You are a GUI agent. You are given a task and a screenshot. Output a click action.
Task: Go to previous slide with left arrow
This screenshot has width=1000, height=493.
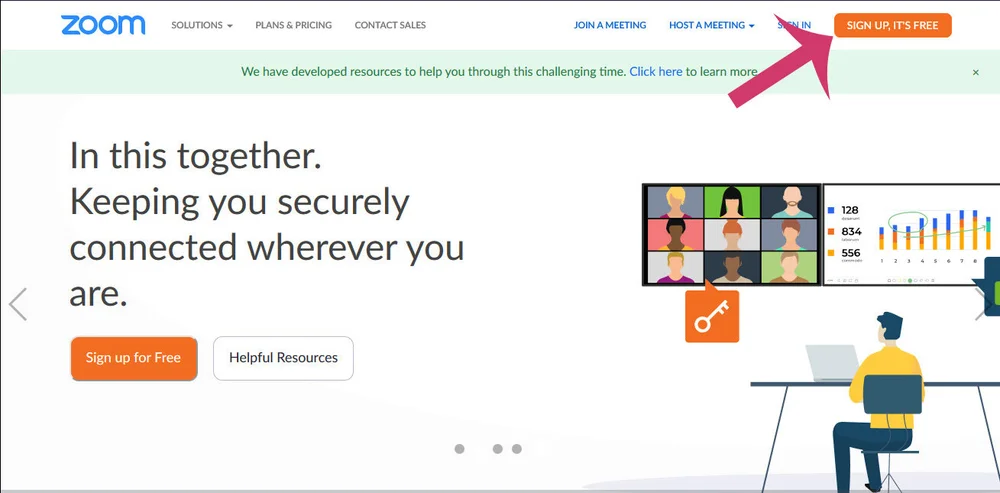pos(18,304)
